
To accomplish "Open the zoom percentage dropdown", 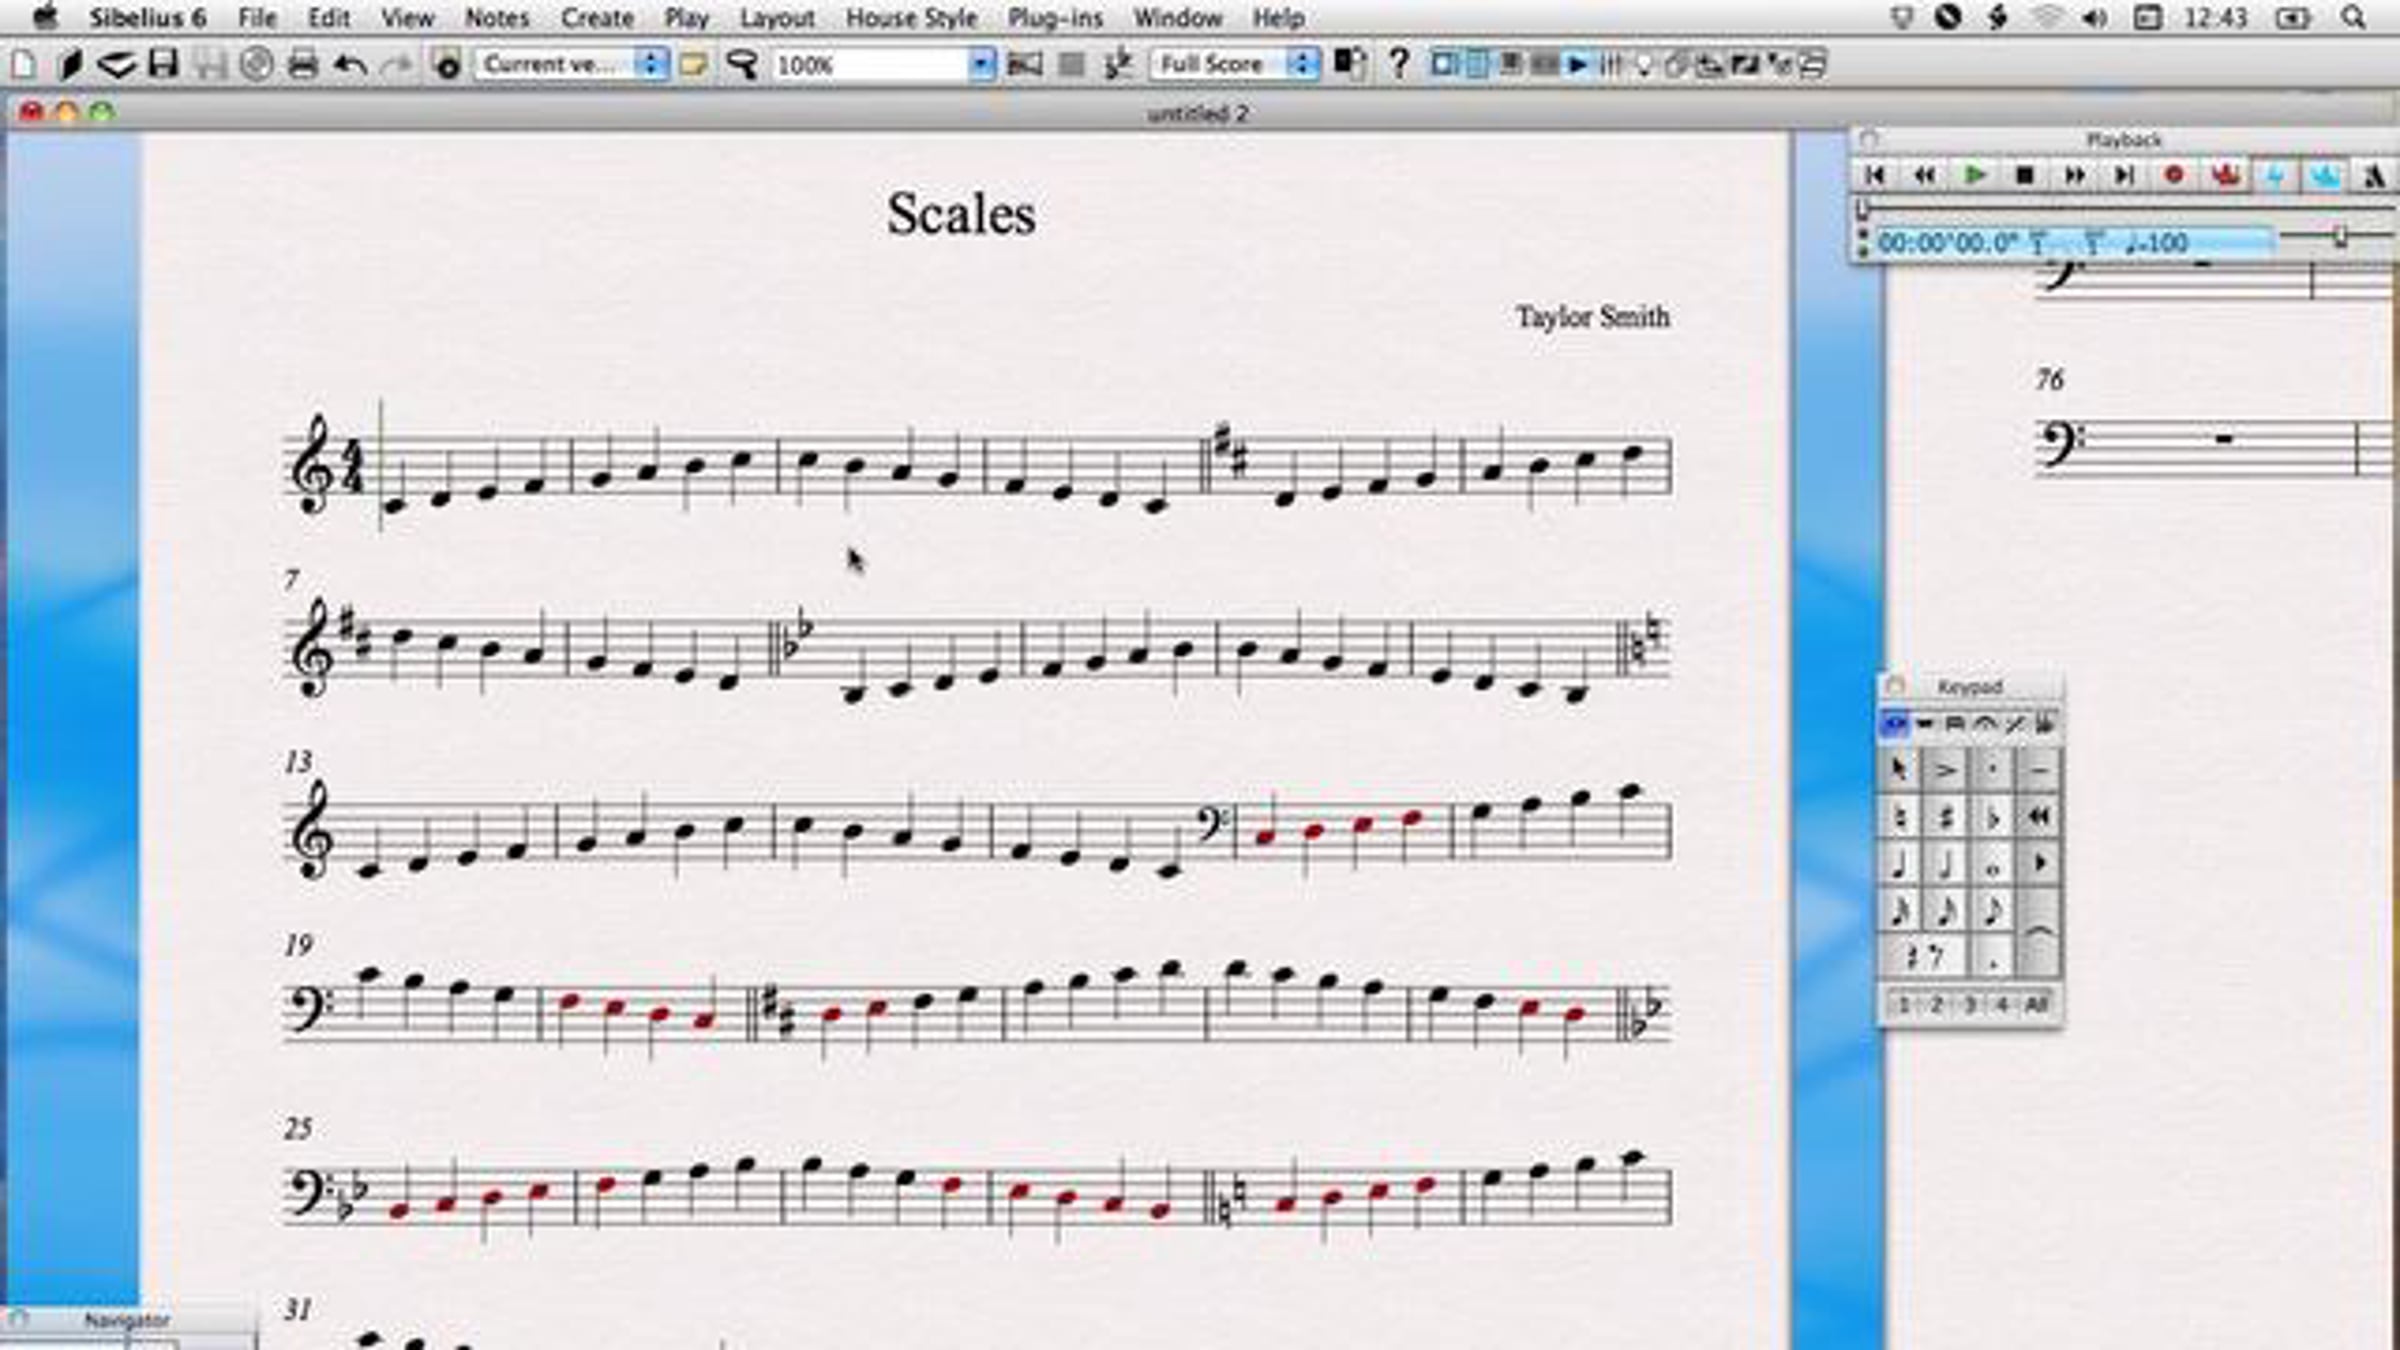I will [982, 65].
